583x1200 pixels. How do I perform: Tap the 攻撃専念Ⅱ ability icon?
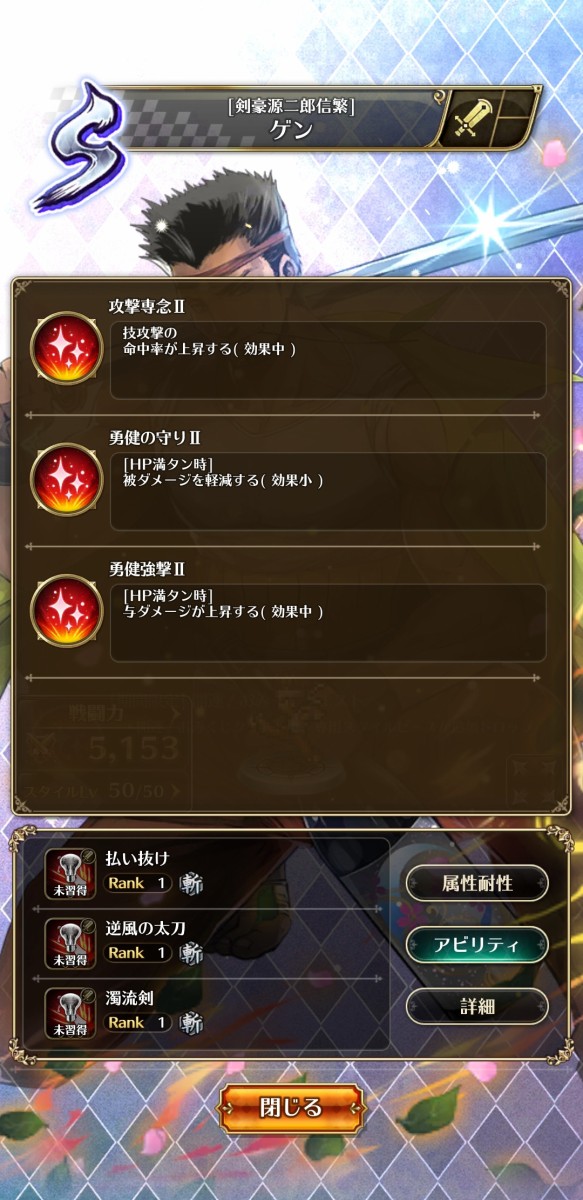coord(67,348)
